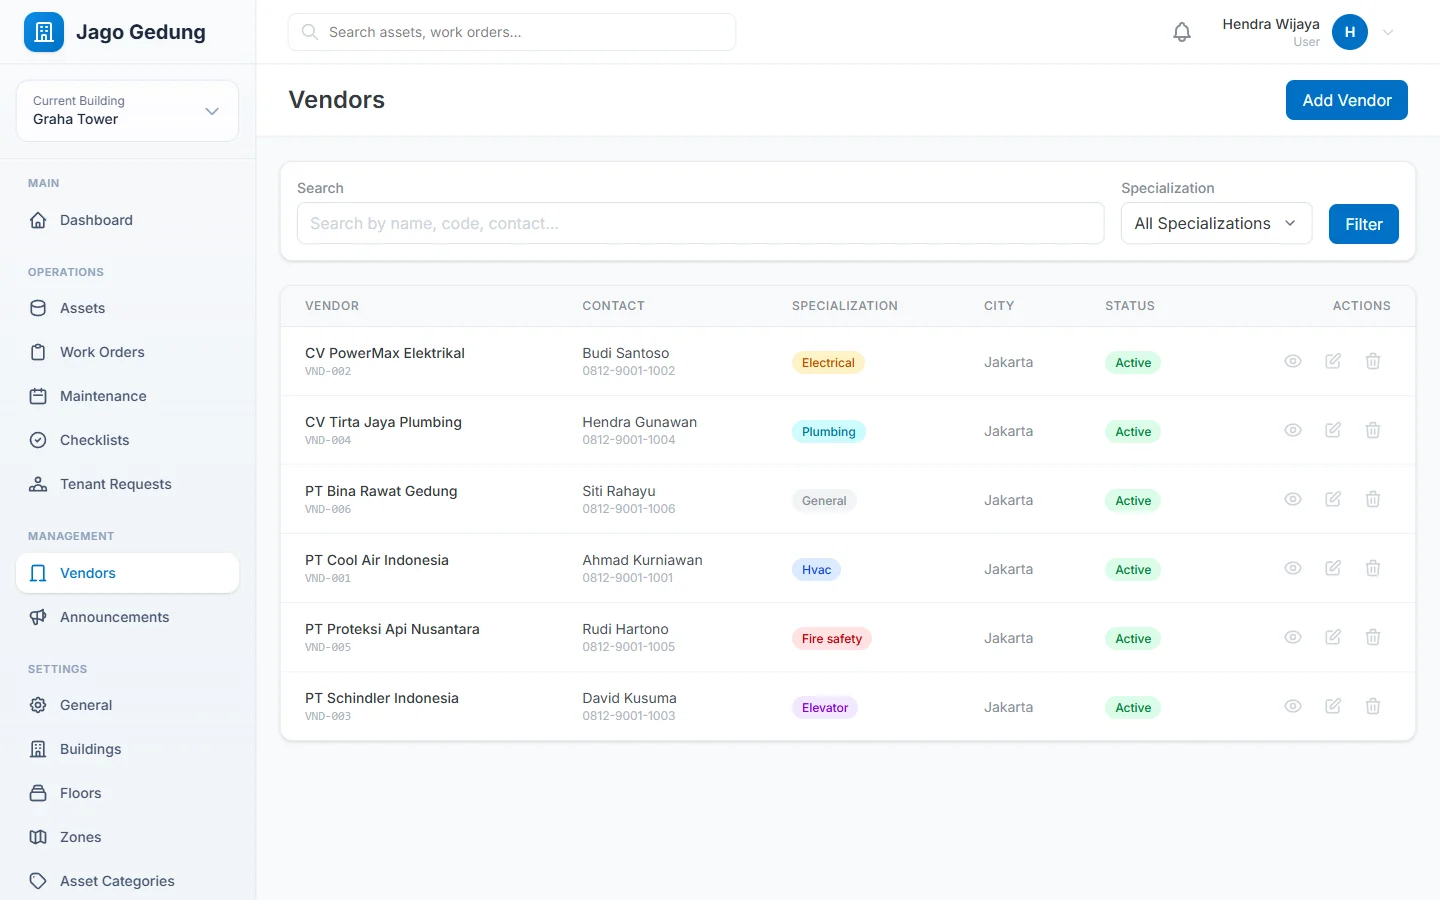Open the All Specializations dropdown
1440x900 pixels.
[1216, 224]
